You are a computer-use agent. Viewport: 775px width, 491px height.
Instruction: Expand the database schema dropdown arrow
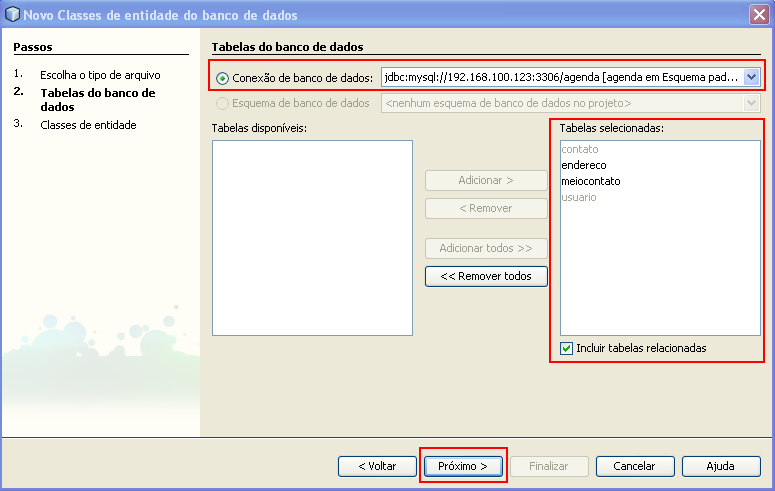[751, 103]
